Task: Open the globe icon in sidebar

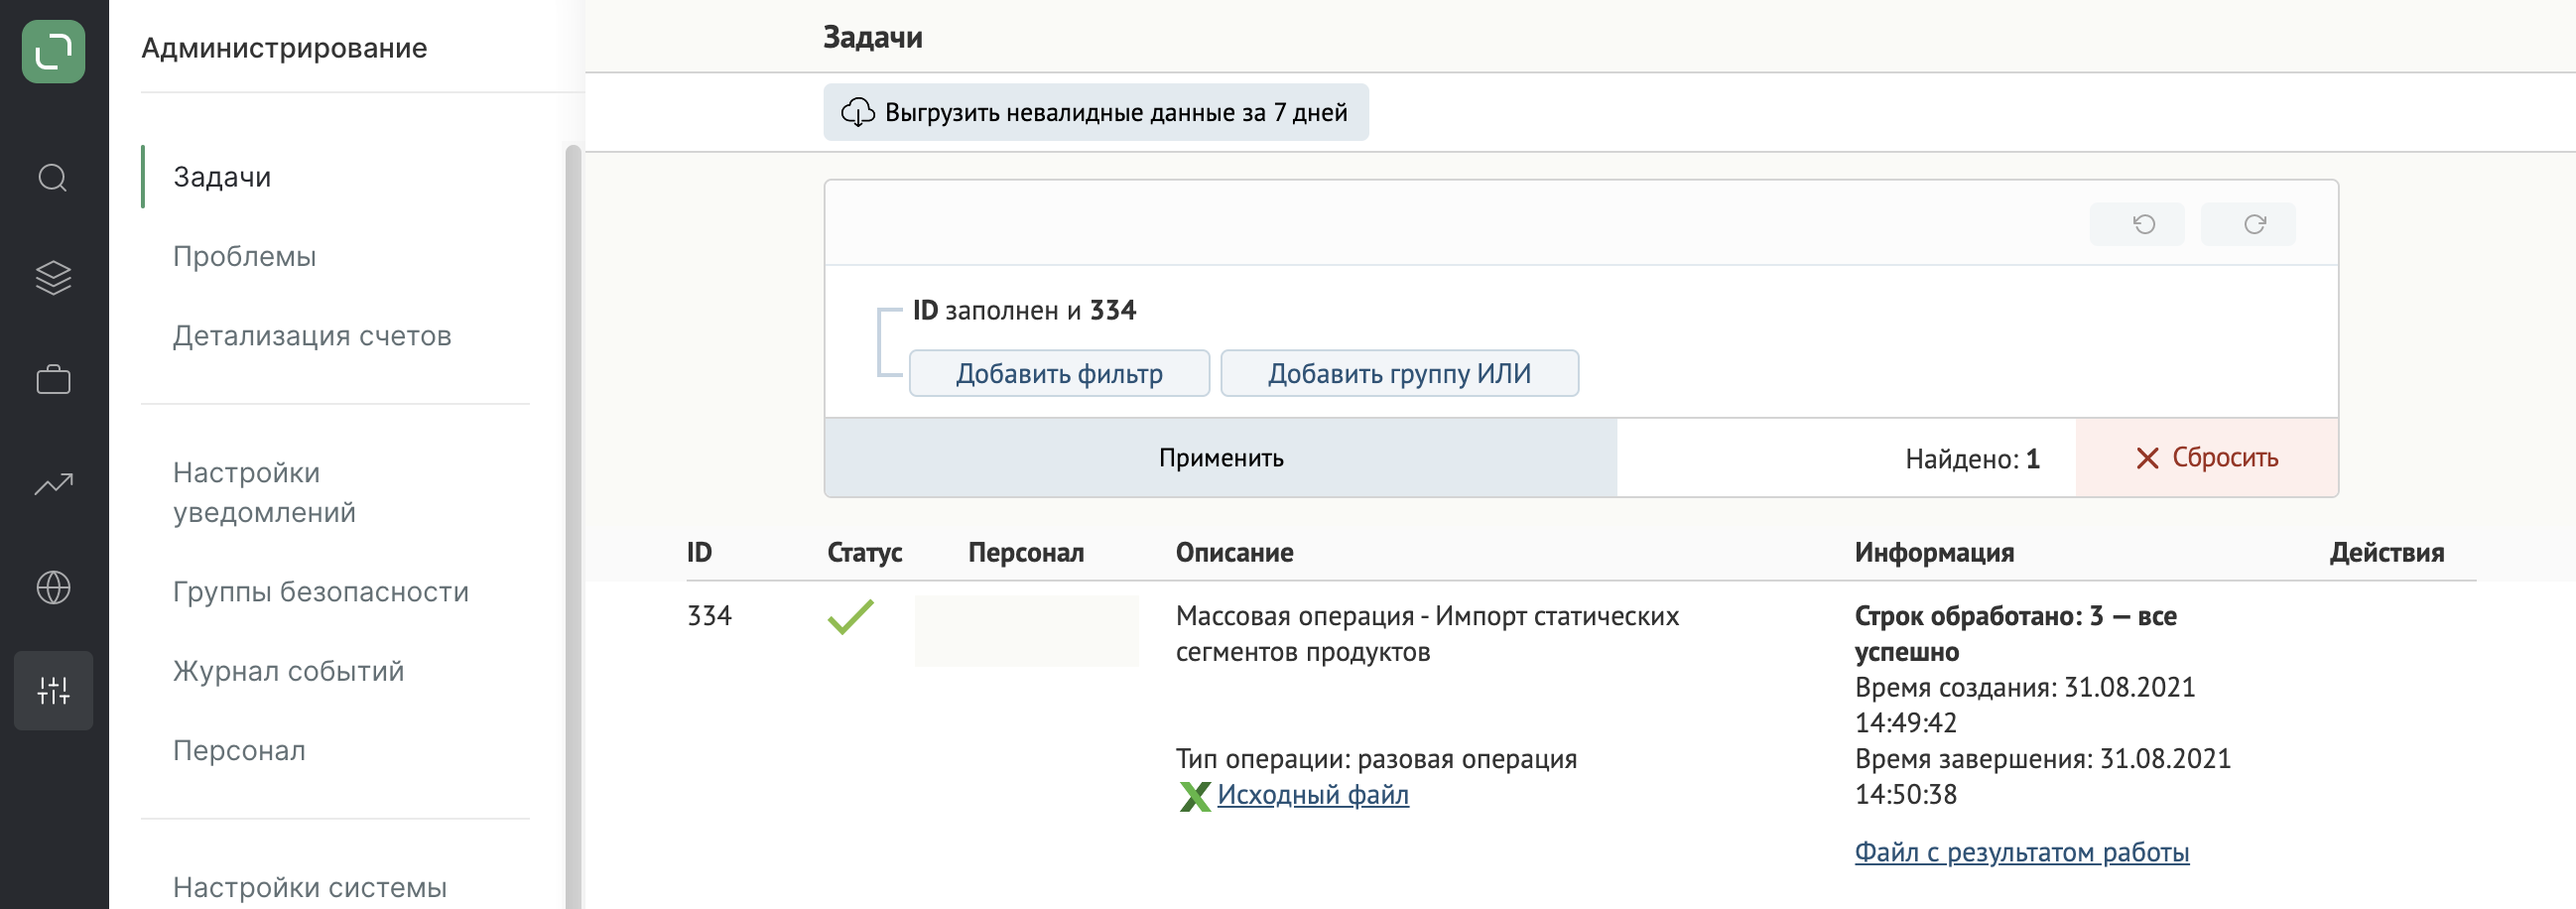Action: click(x=53, y=587)
